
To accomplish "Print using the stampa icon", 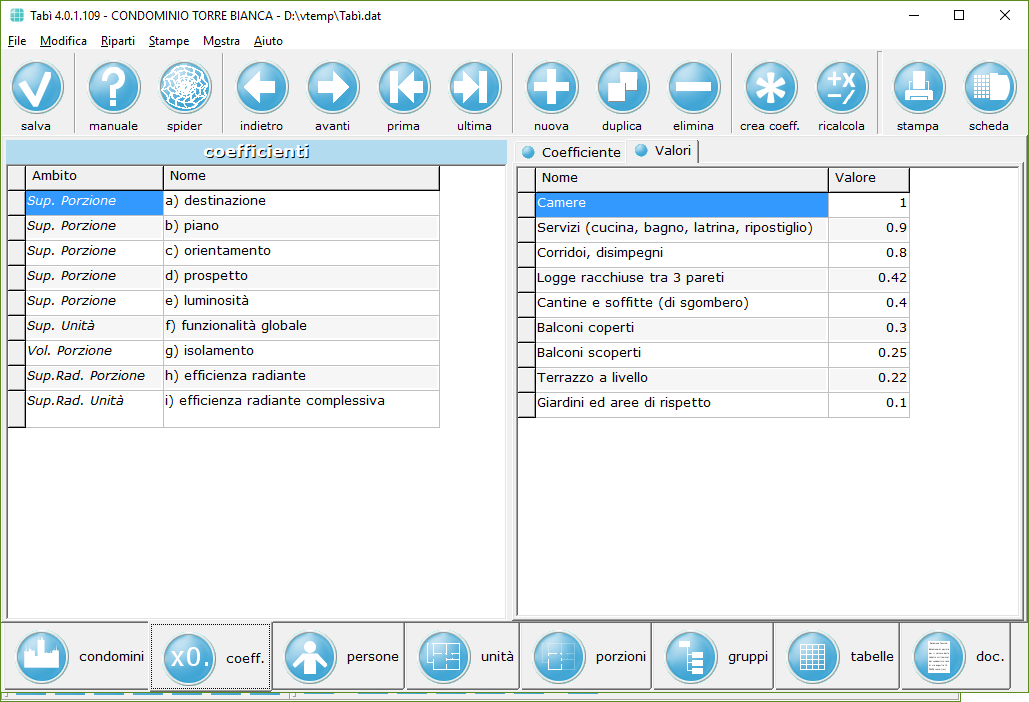I will click(918, 89).
